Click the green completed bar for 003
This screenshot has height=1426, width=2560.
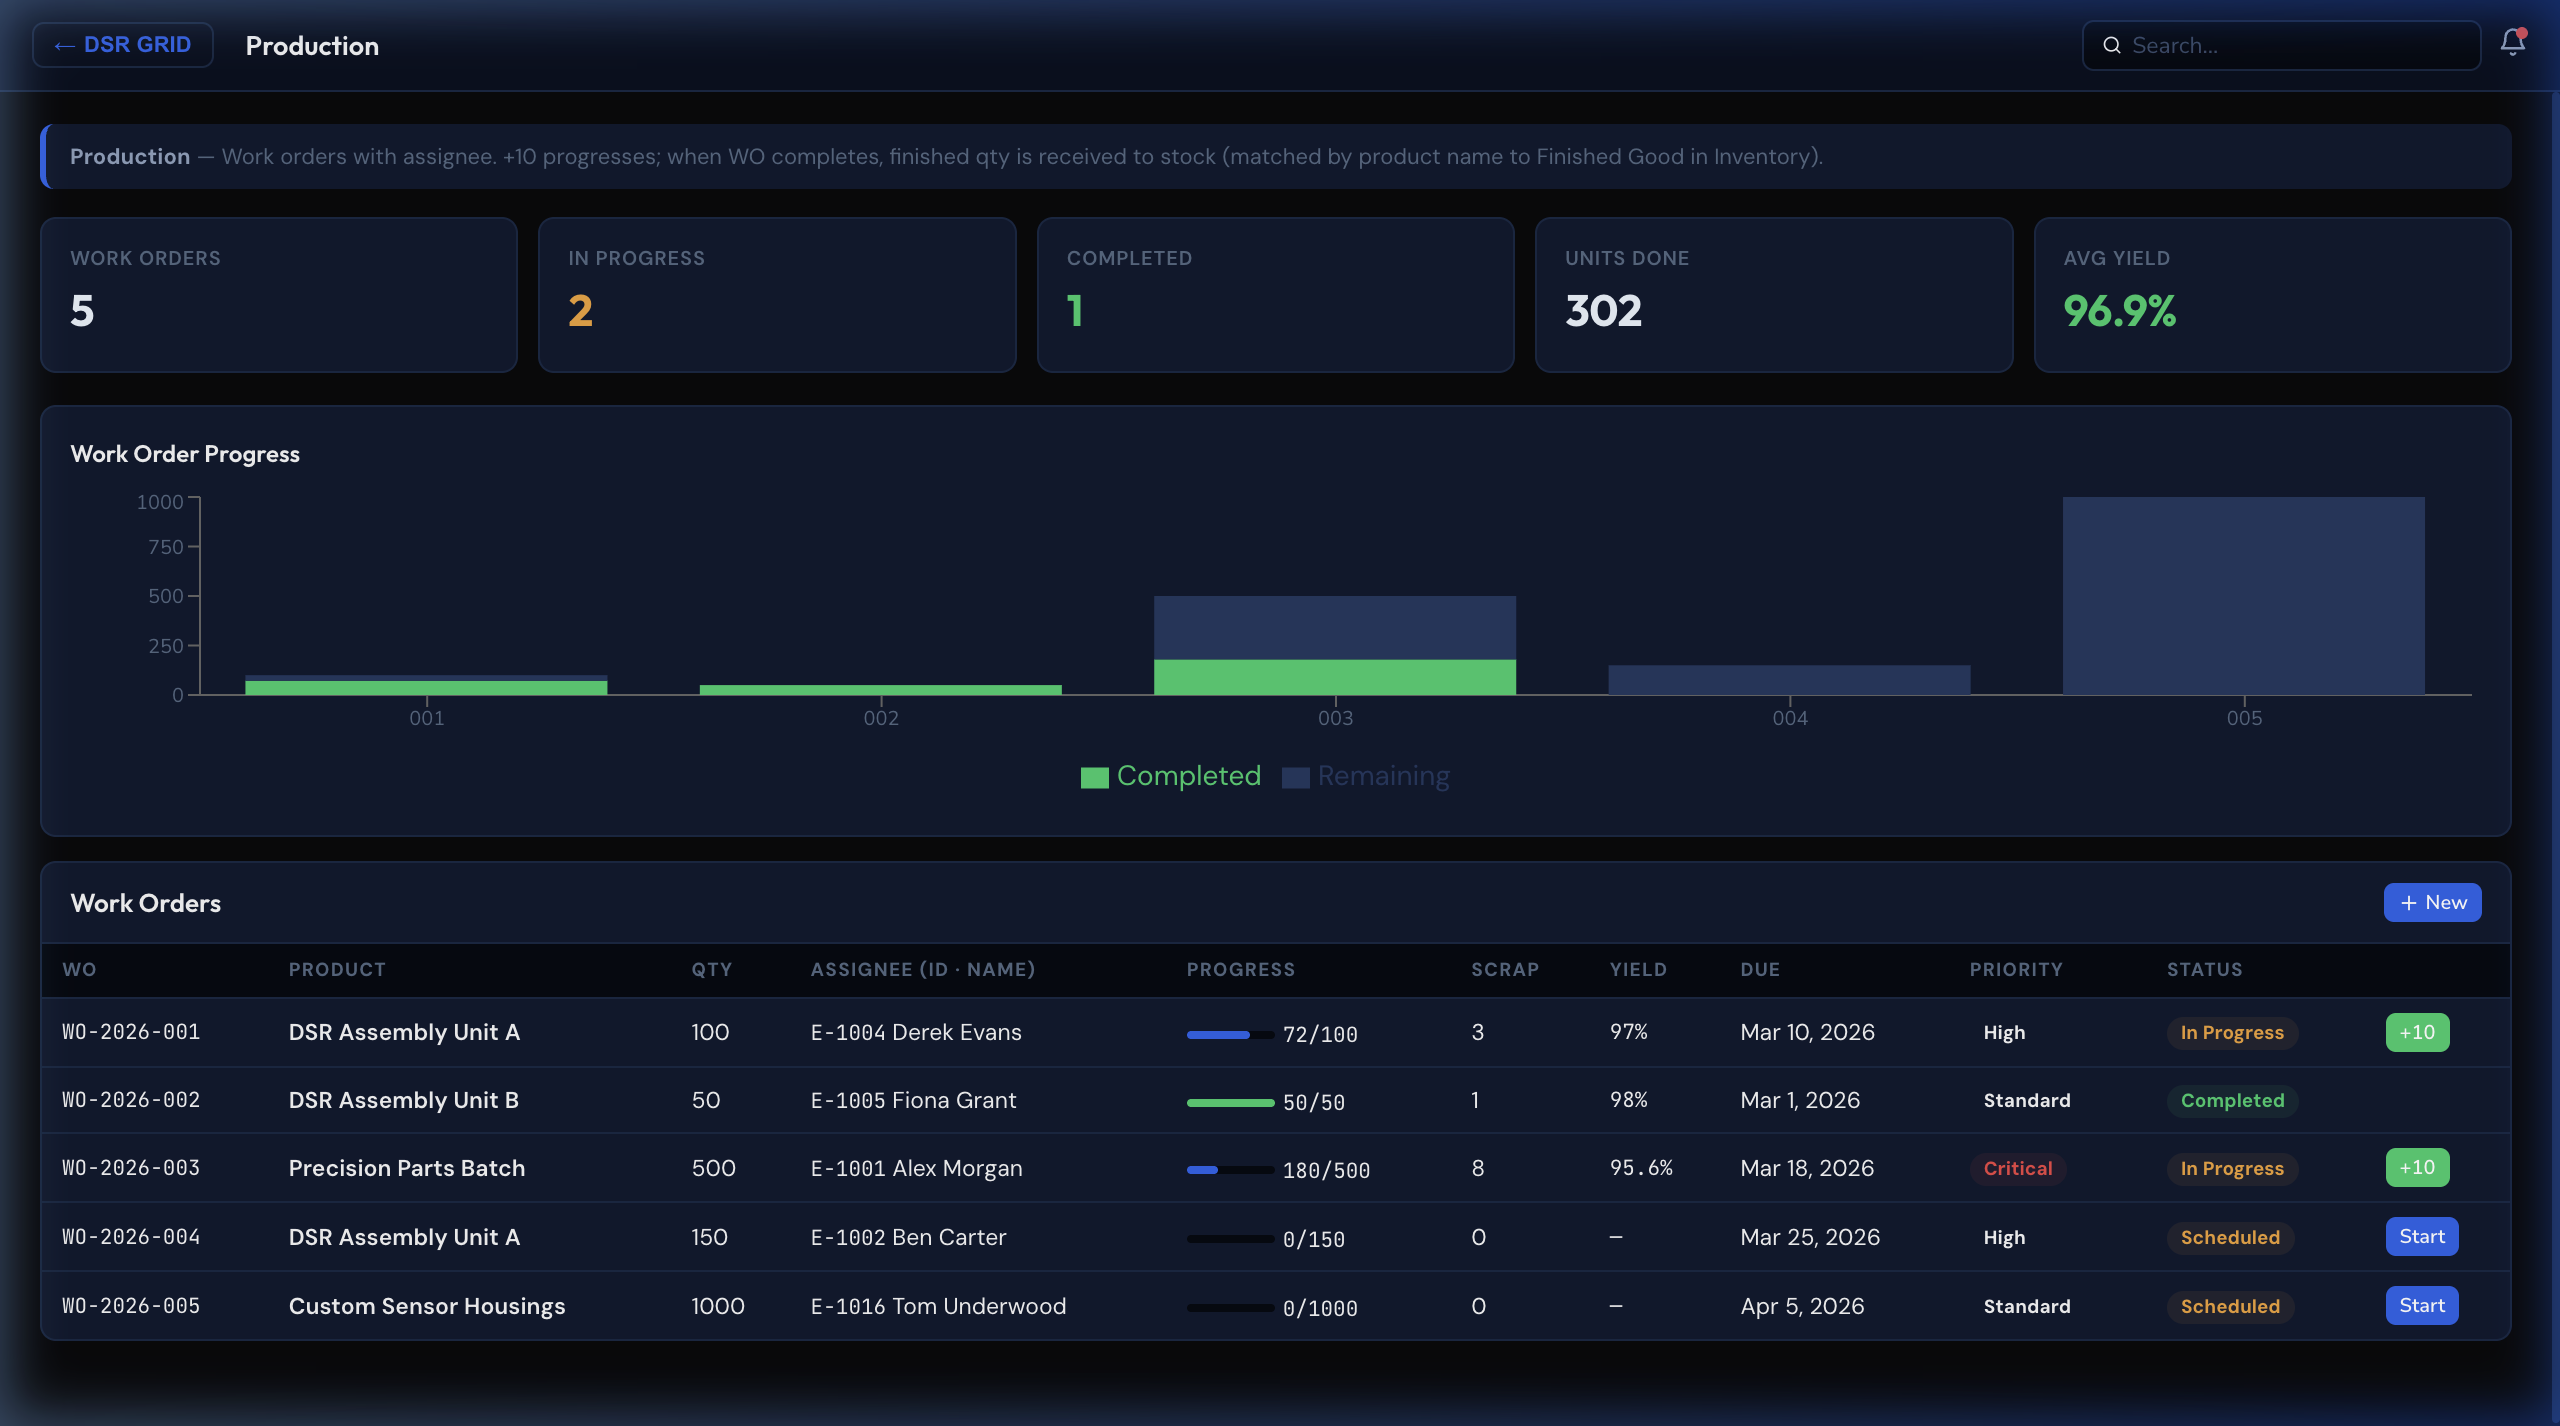click(x=1334, y=677)
